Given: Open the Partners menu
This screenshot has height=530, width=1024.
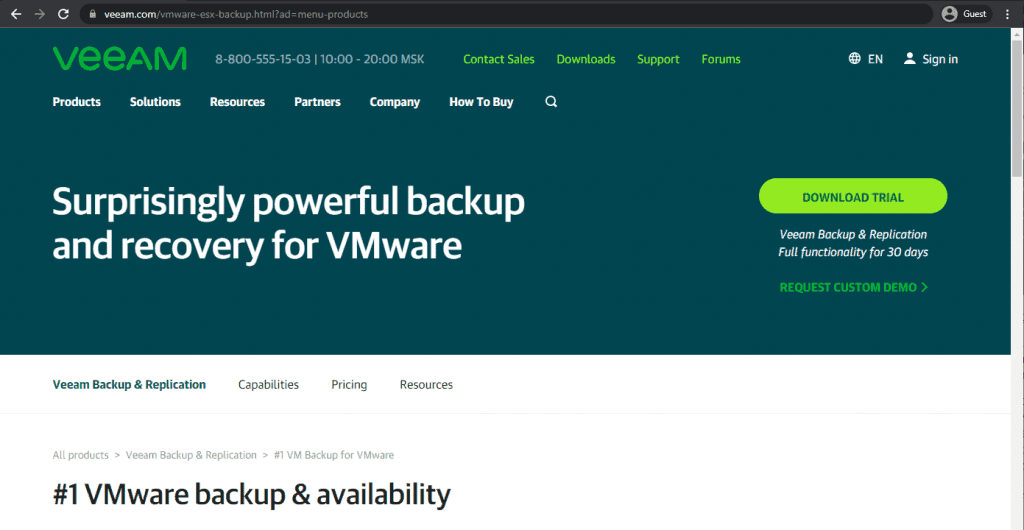Looking at the screenshot, I should point(317,102).
